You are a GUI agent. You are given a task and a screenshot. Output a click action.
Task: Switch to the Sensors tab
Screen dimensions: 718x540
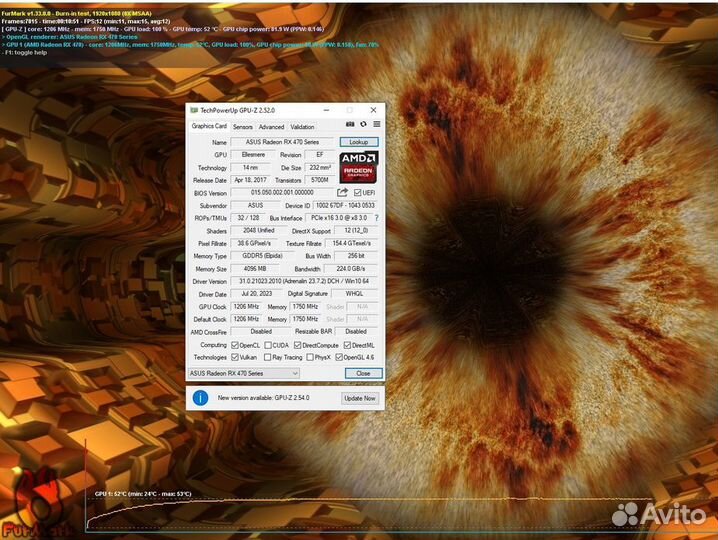coord(243,127)
